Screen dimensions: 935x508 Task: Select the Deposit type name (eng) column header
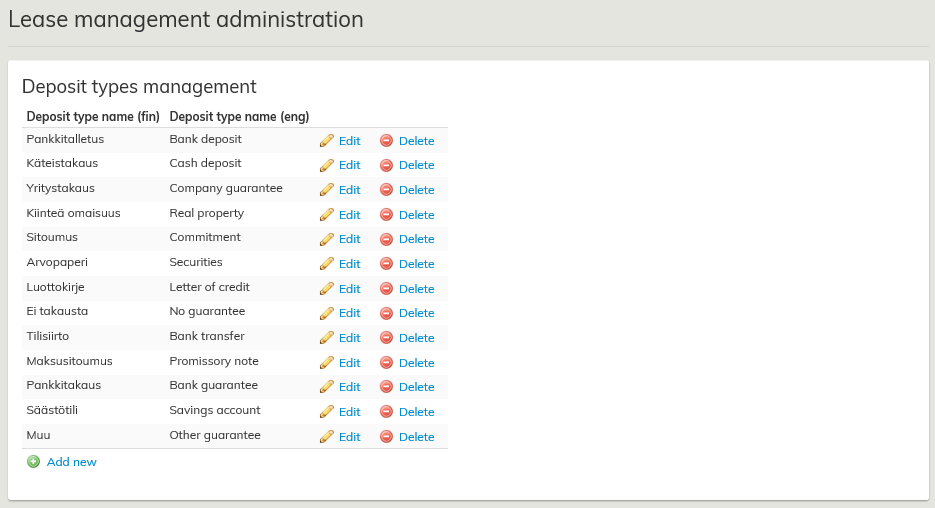pyautogui.click(x=239, y=116)
